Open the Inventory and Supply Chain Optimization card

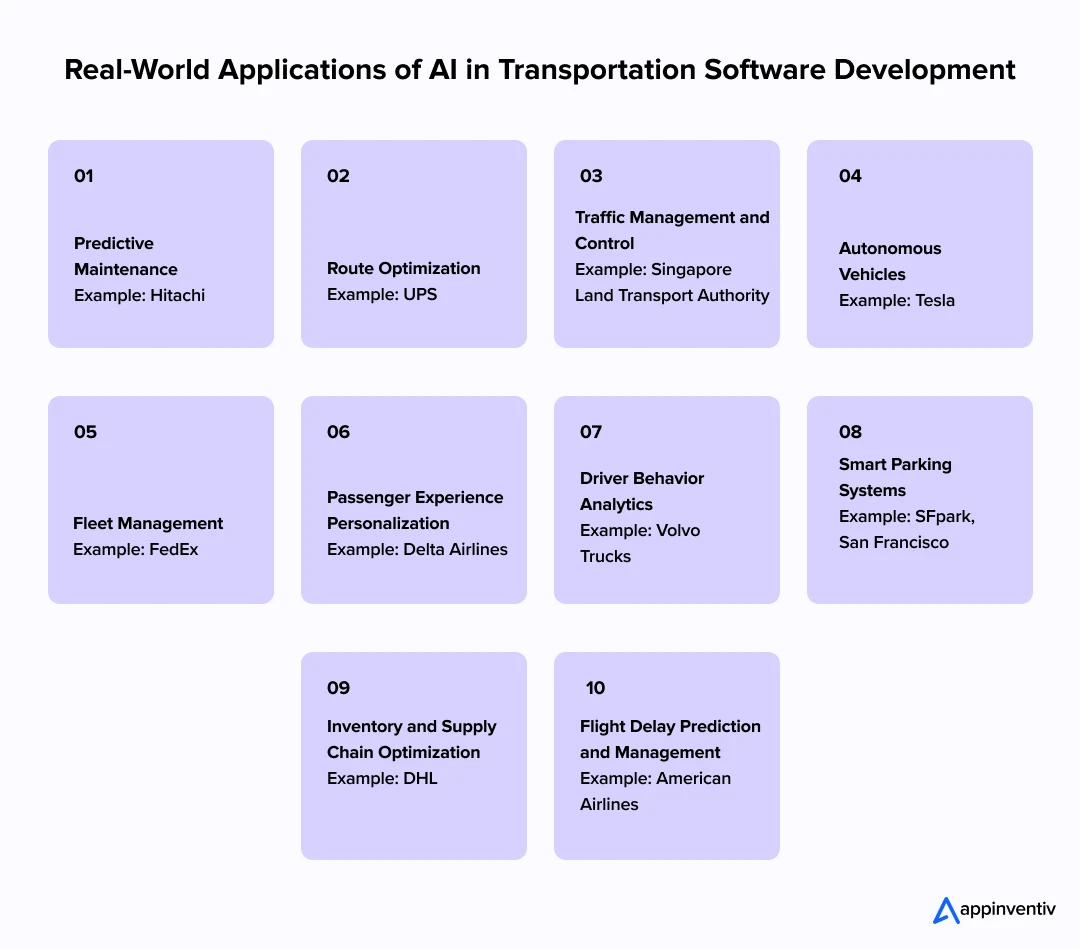click(413, 755)
